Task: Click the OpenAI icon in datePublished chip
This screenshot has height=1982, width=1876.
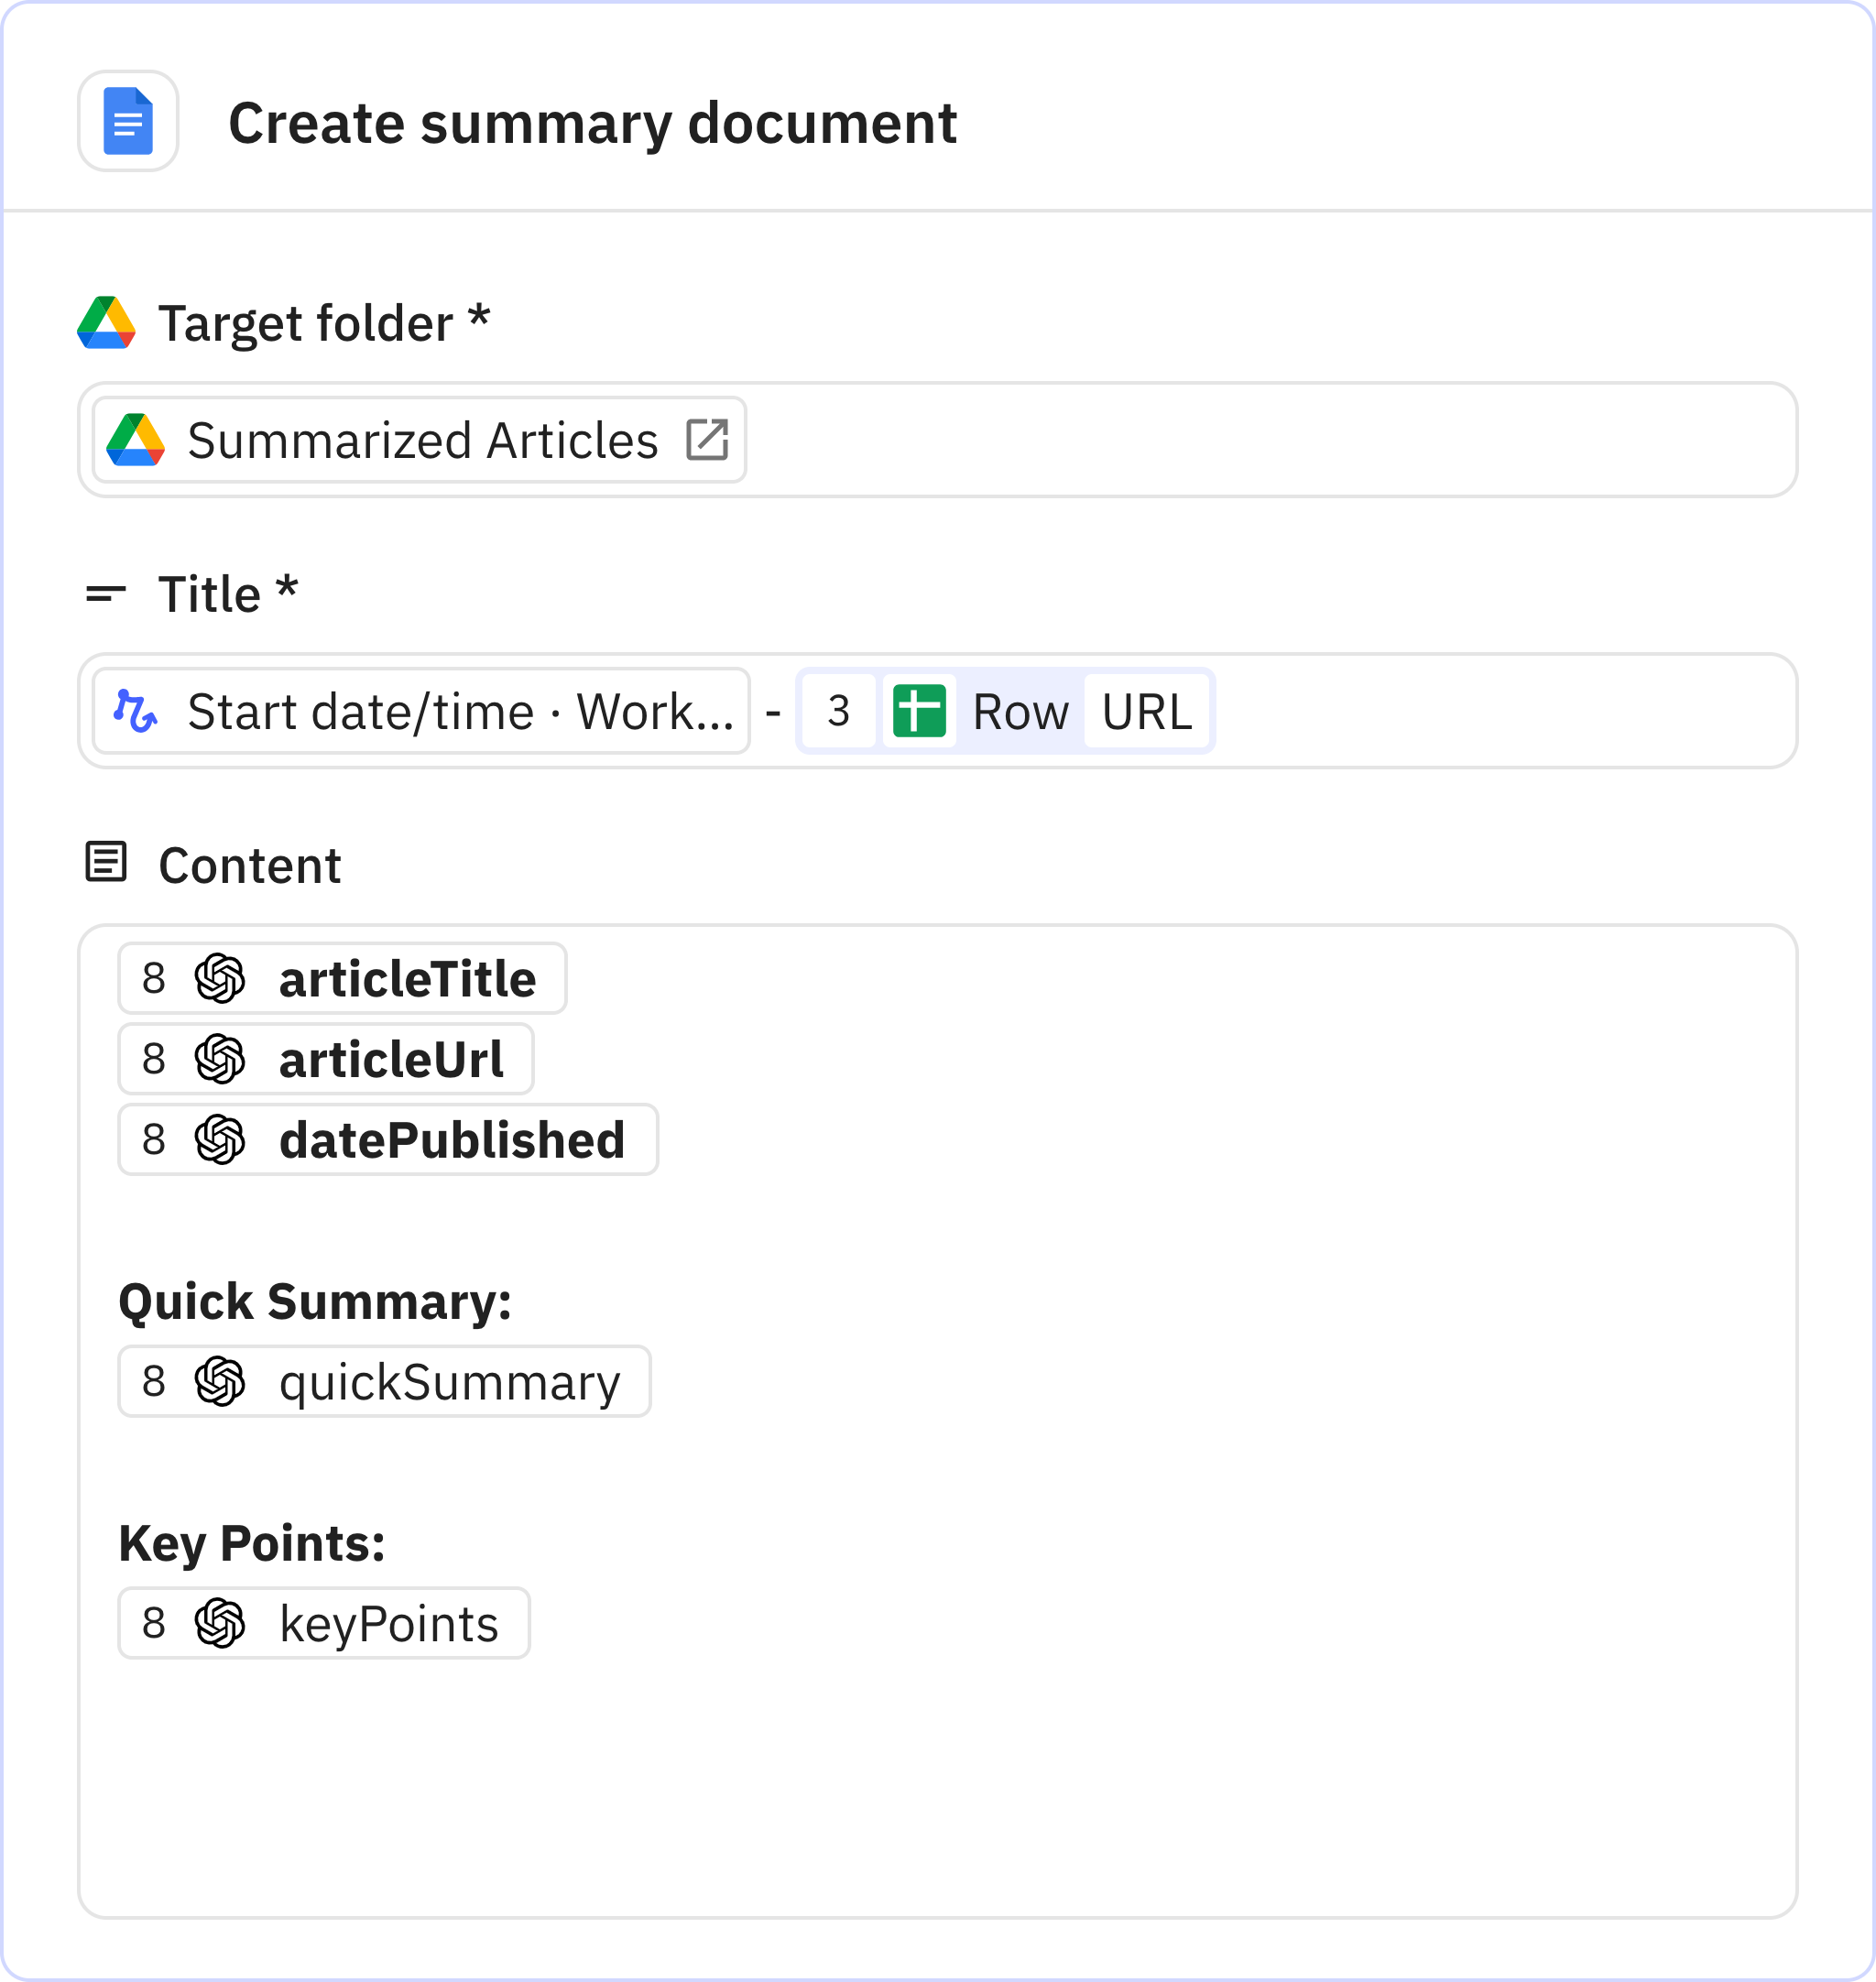Action: pyautogui.click(x=220, y=1140)
